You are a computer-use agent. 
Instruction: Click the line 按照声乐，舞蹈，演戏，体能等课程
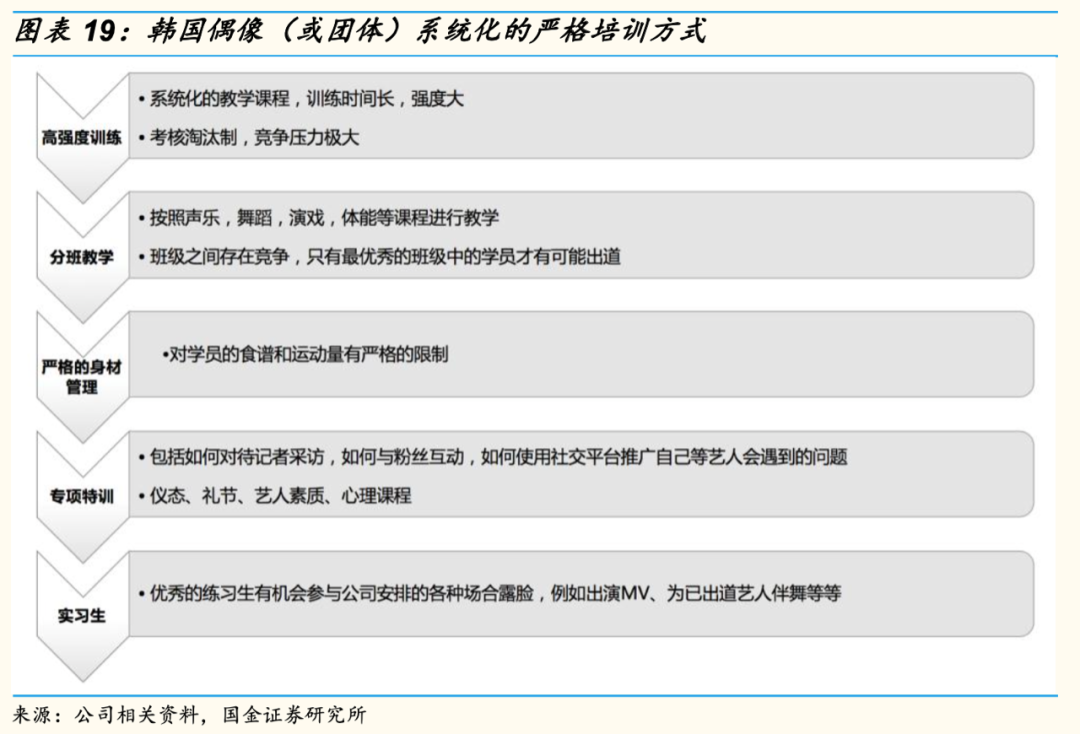click(x=323, y=218)
